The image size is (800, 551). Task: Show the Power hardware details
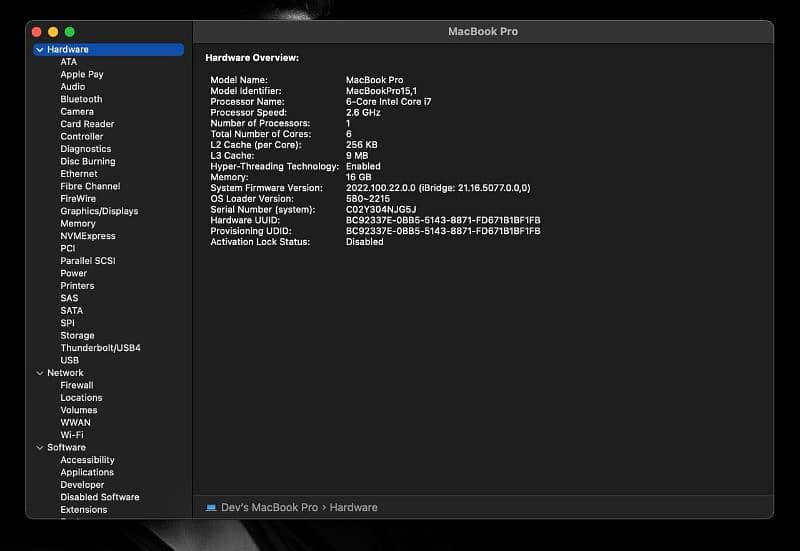[x=73, y=273]
